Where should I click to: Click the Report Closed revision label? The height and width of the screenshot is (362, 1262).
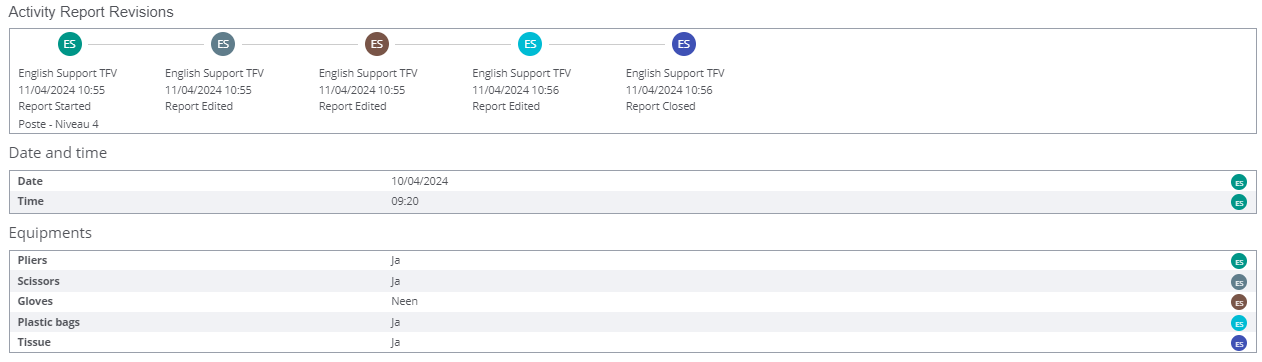point(661,106)
